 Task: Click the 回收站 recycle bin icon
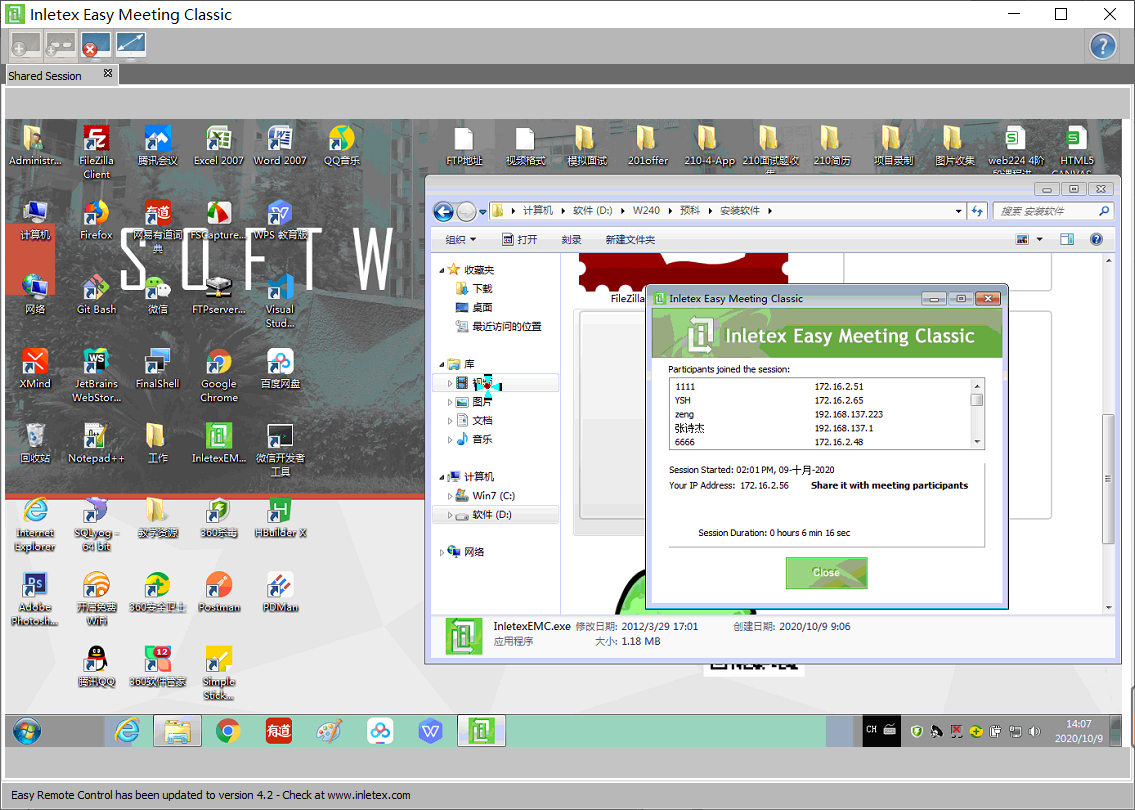point(35,444)
